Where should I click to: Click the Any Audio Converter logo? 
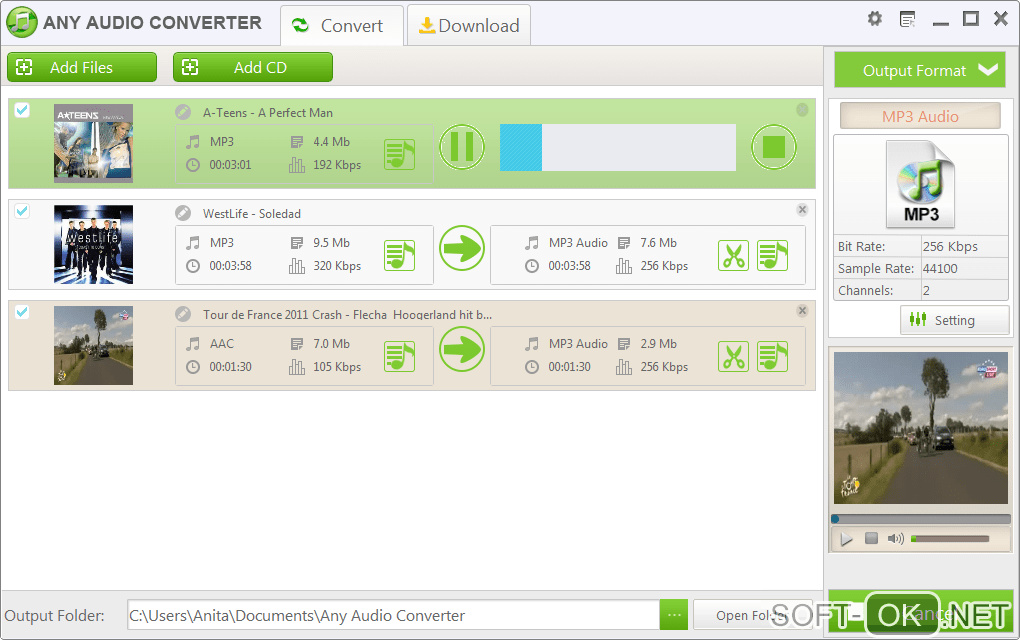[21, 22]
